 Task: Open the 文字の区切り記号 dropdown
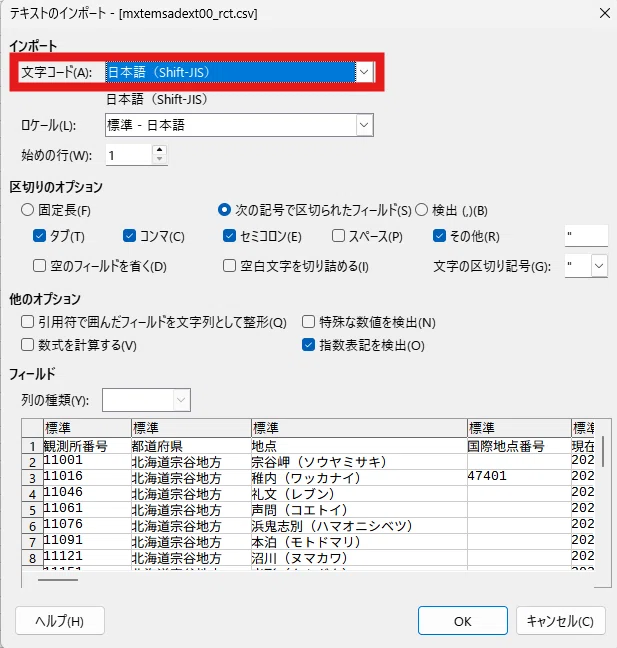[599, 266]
